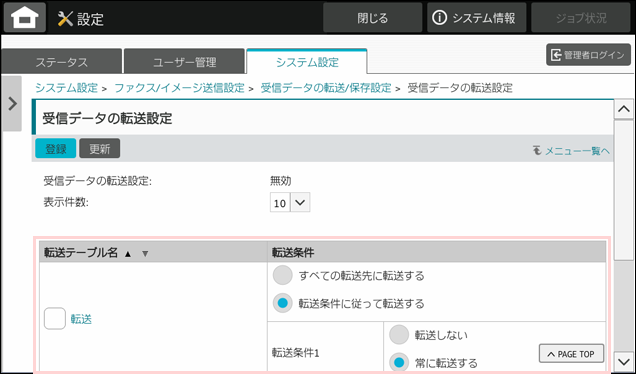Viewport: 636px width, 374px height.
Task: Select すべての転送先に転送する radio button
Action: tap(283, 275)
